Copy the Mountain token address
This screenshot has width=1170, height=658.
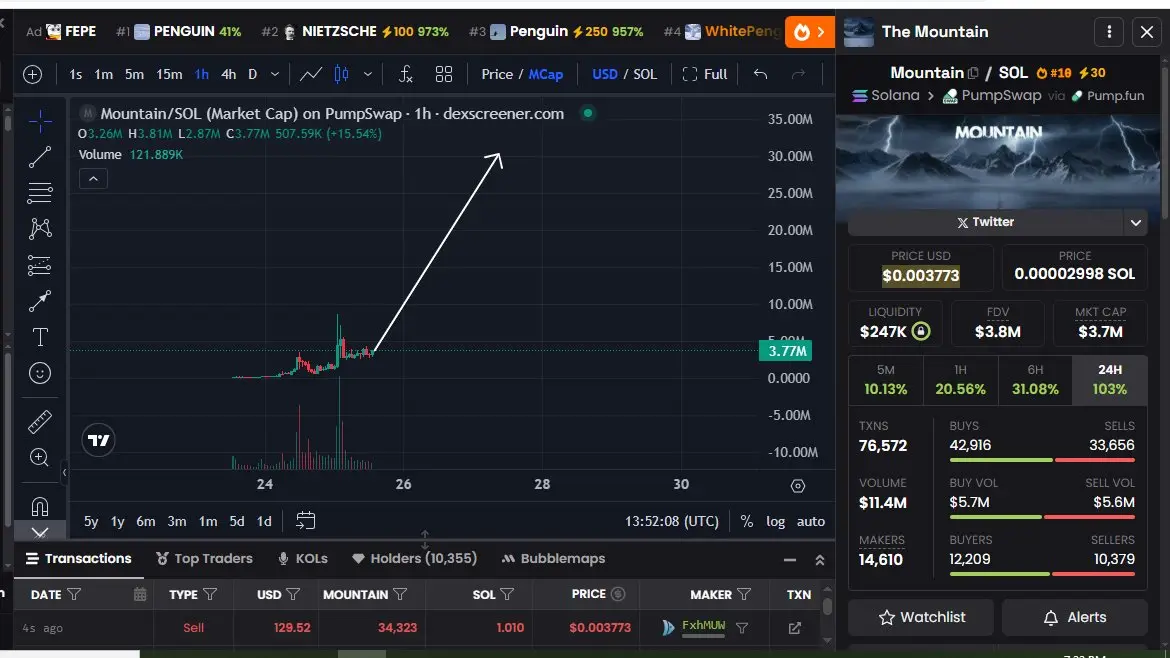(x=972, y=73)
